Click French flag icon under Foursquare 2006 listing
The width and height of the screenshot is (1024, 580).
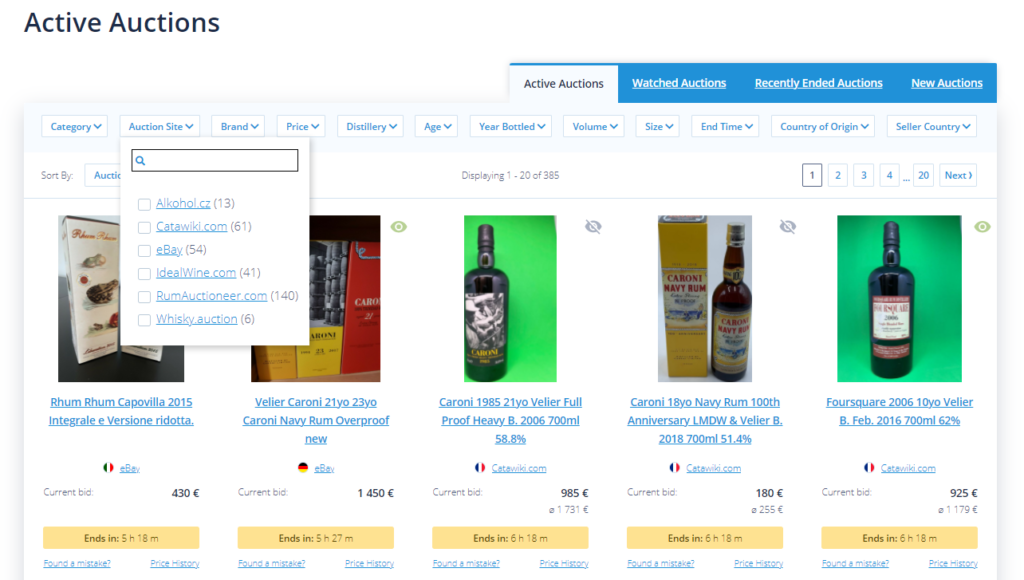(x=870, y=468)
